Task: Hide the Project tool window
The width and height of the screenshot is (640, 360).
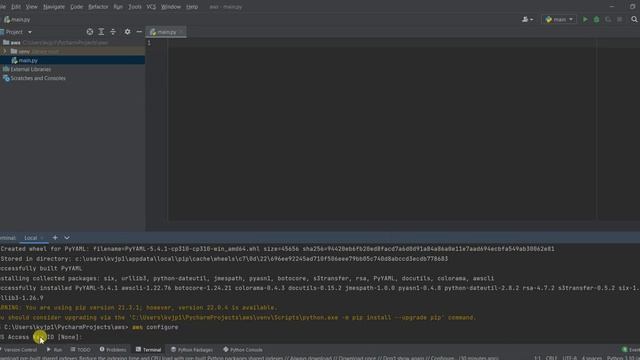Action: [139, 32]
